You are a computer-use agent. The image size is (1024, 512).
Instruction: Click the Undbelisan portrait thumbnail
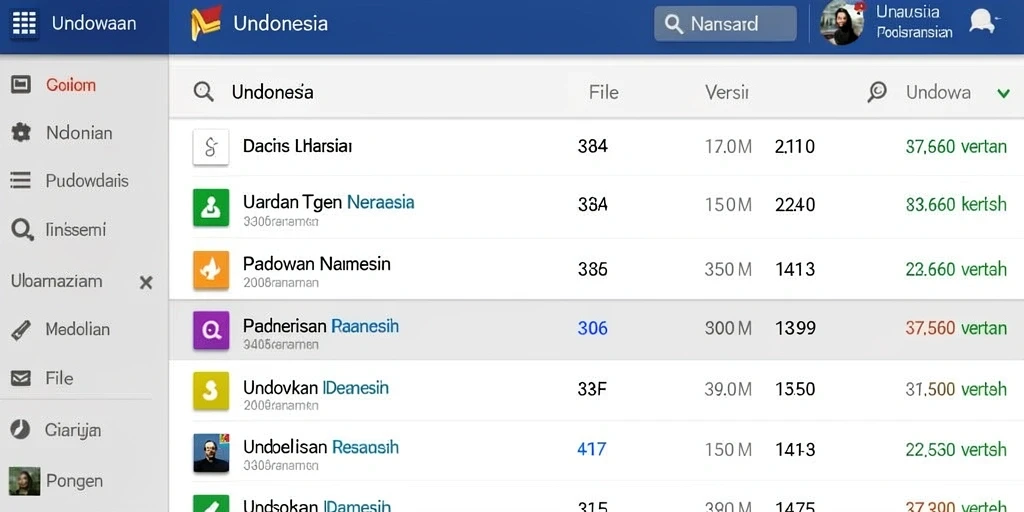pos(211,453)
